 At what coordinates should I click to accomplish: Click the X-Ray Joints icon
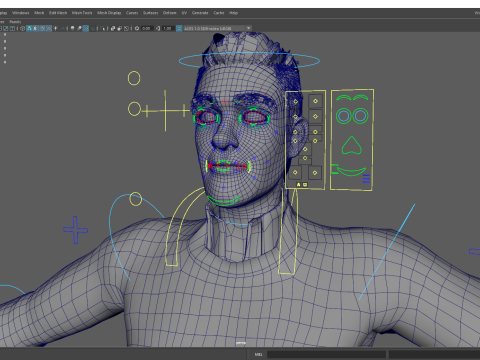click(126, 28)
